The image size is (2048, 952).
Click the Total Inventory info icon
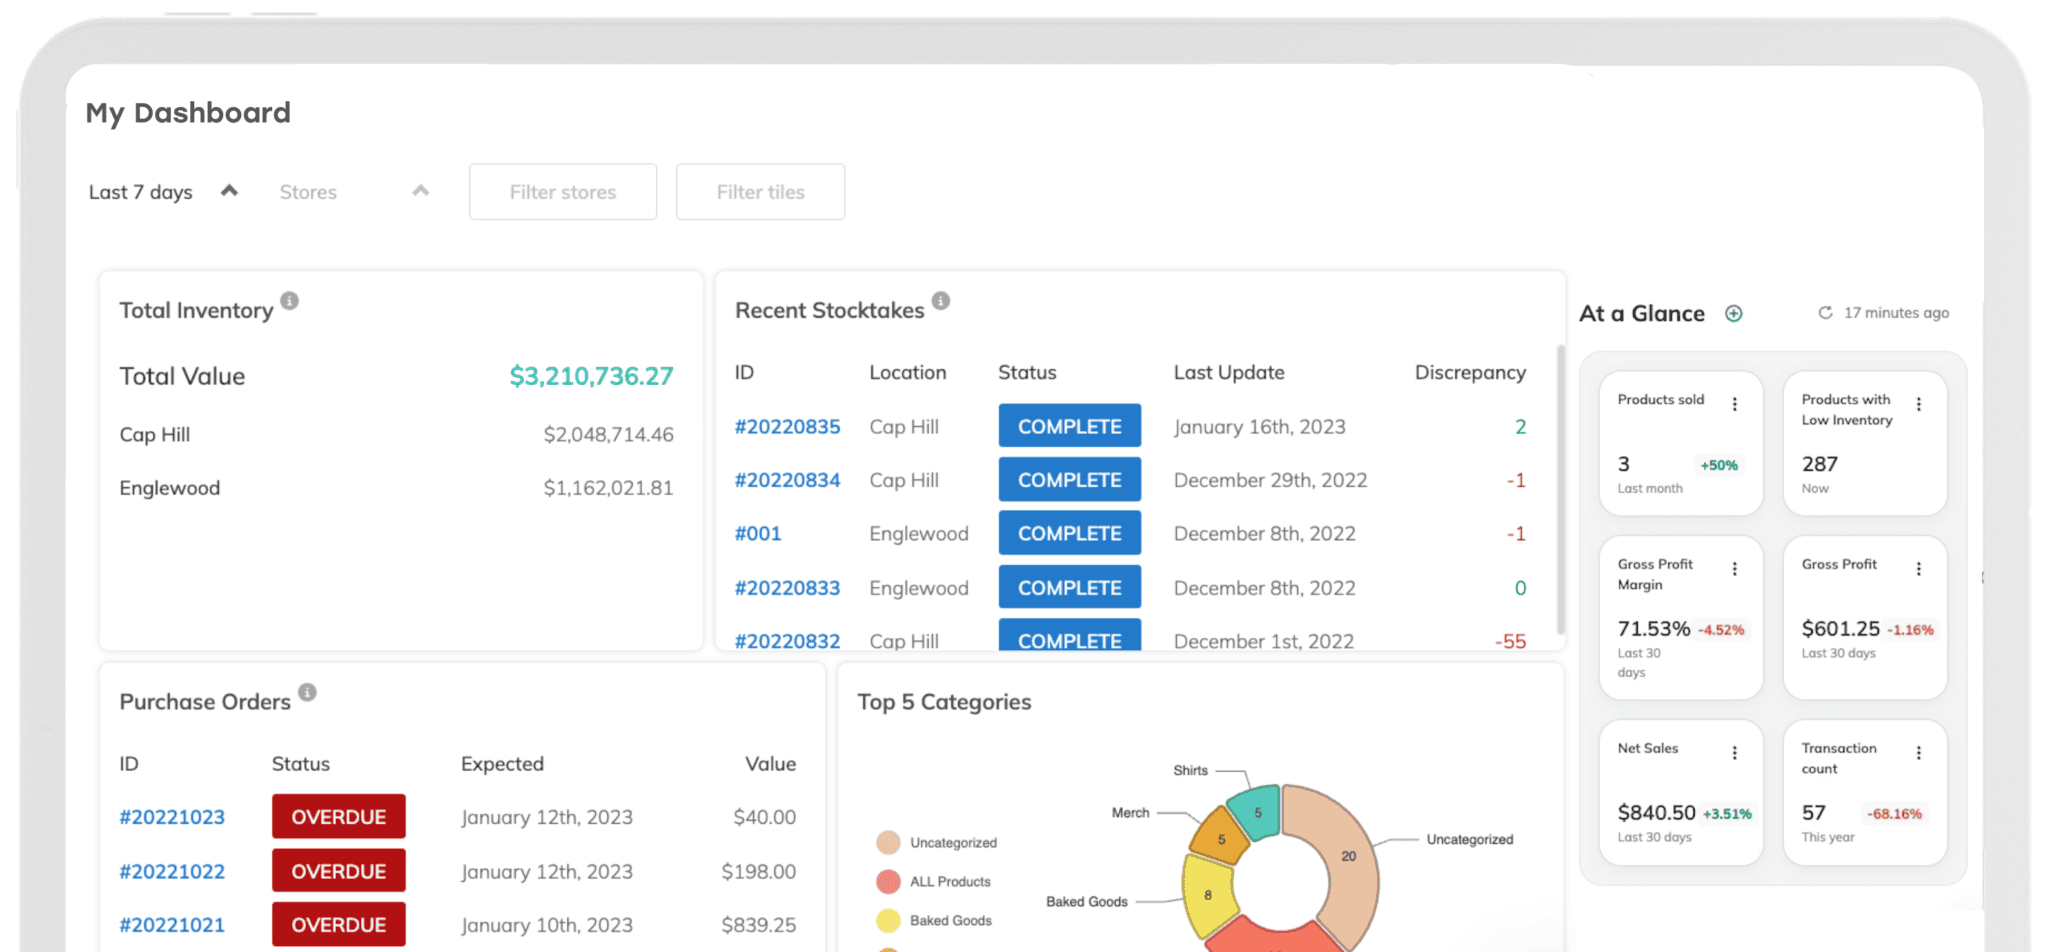pyautogui.click(x=289, y=298)
